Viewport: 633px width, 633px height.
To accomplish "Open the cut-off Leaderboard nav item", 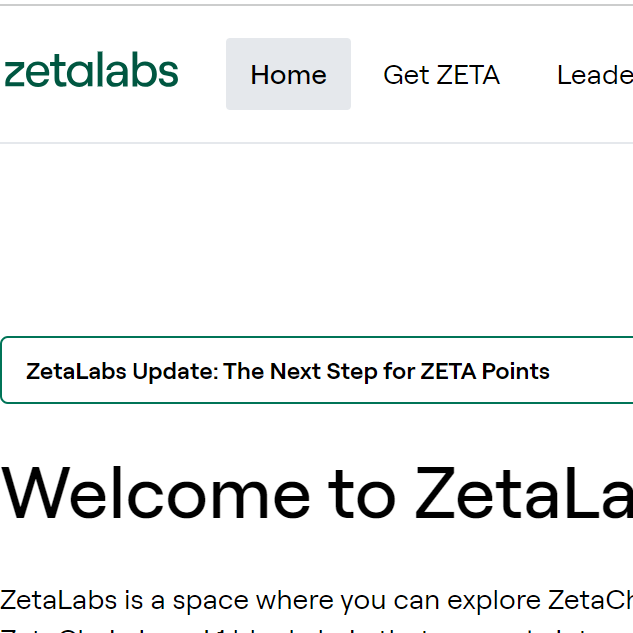I will (595, 74).
